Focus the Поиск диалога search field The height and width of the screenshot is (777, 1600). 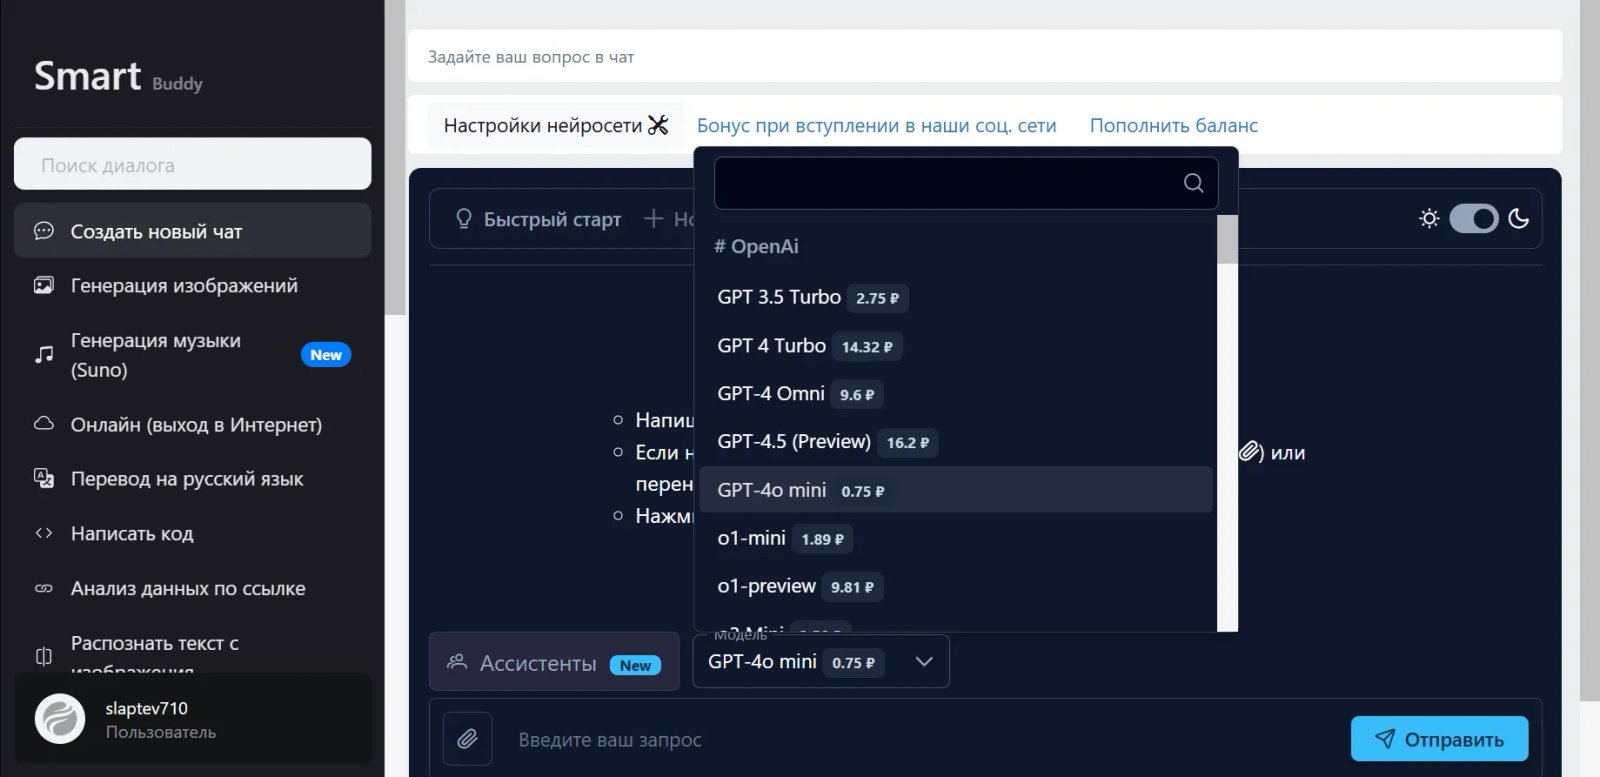click(192, 164)
